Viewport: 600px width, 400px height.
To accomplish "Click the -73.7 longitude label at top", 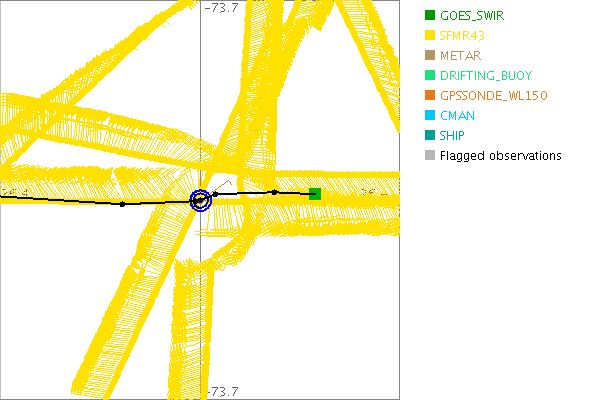I will 221,8.
